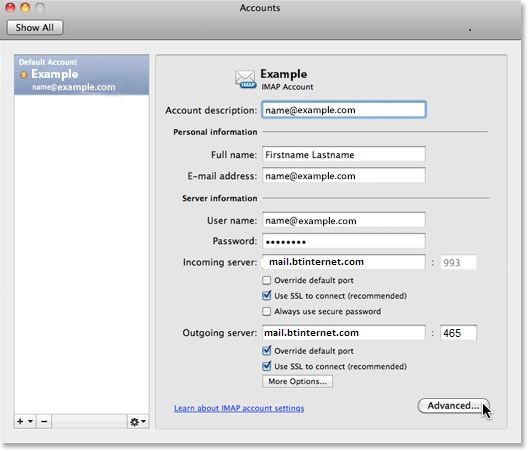Click the plus add account icon
The height and width of the screenshot is (451, 528).
coord(20,421)
